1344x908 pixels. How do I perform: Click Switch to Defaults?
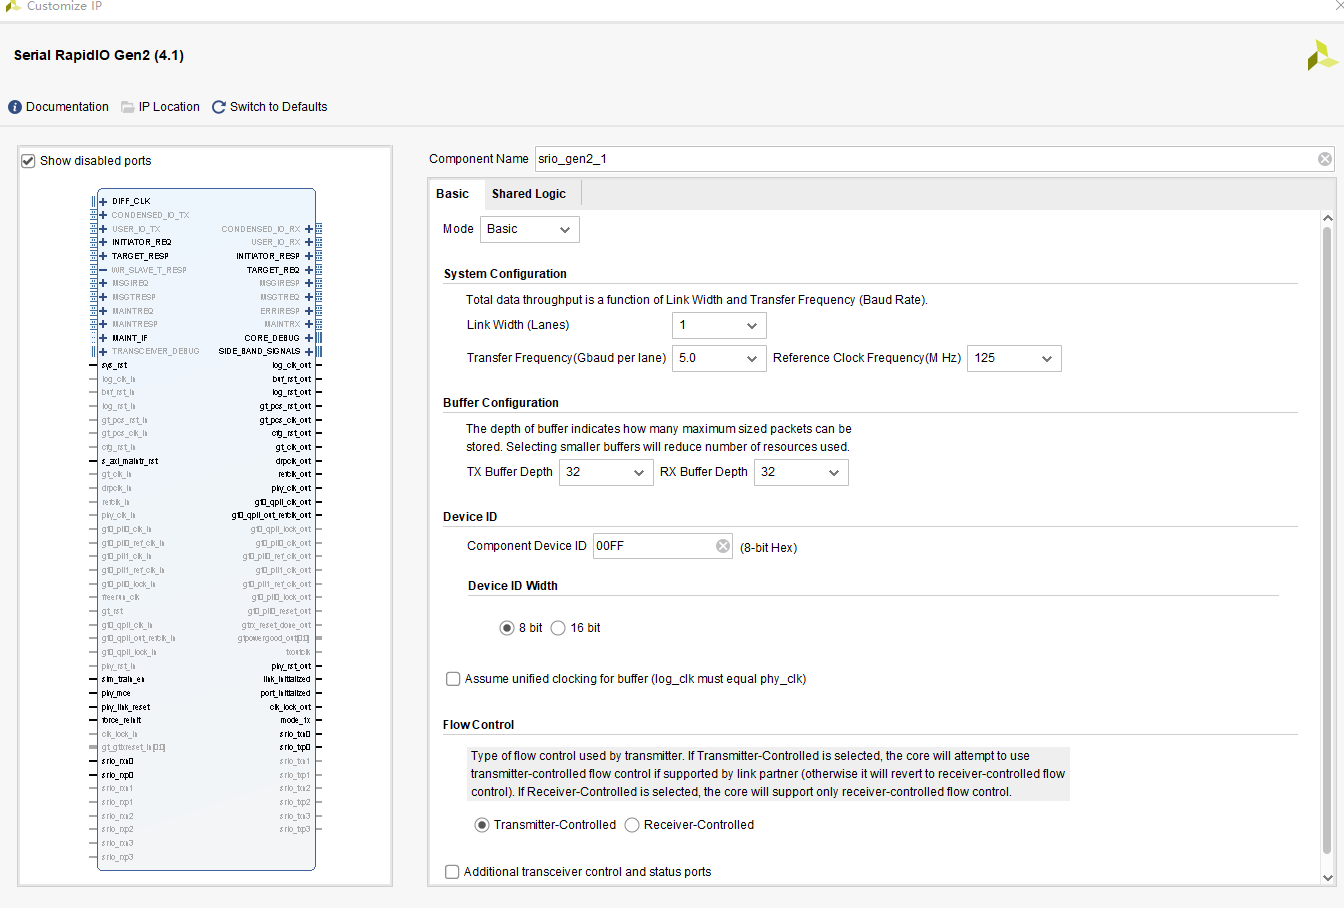coord(270,107)
